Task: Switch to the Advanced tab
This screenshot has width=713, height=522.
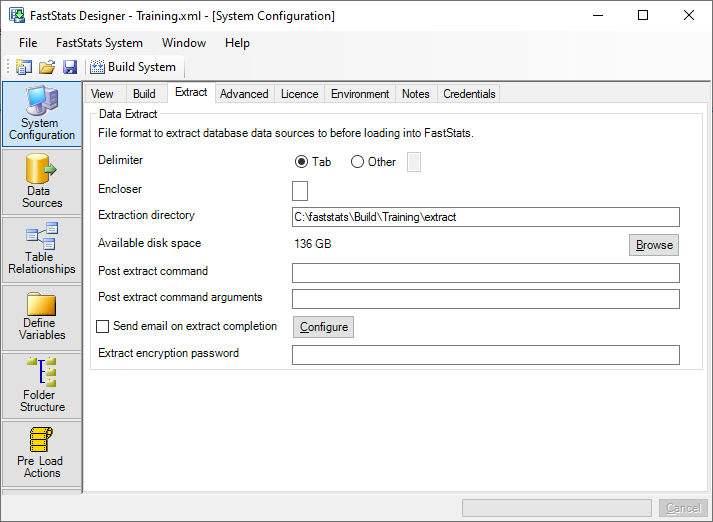Action: tap(244, 94)
